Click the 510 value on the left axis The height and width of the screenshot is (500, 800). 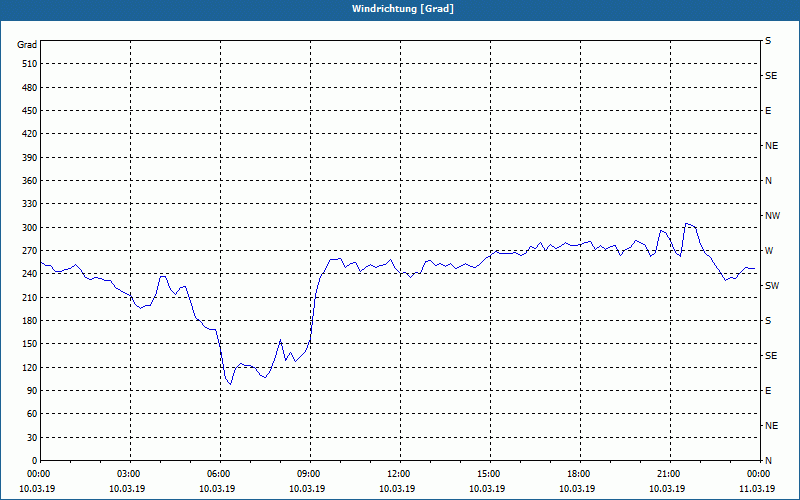click(29, 64)
